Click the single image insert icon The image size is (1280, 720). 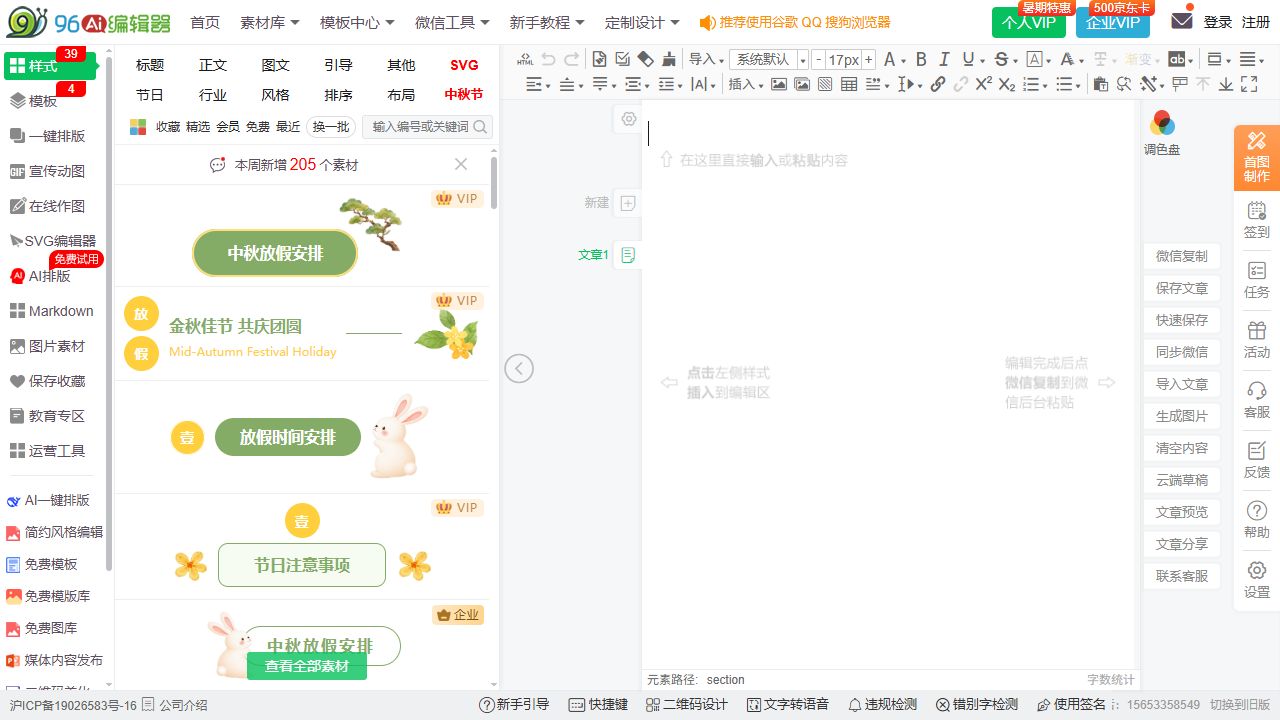coord(779,84)
